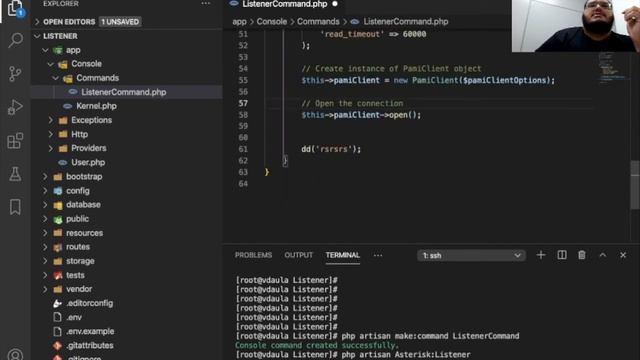This screenshot has height=360, width=640.
Task: Open the Run and Debug view
Action: point(15,107)
